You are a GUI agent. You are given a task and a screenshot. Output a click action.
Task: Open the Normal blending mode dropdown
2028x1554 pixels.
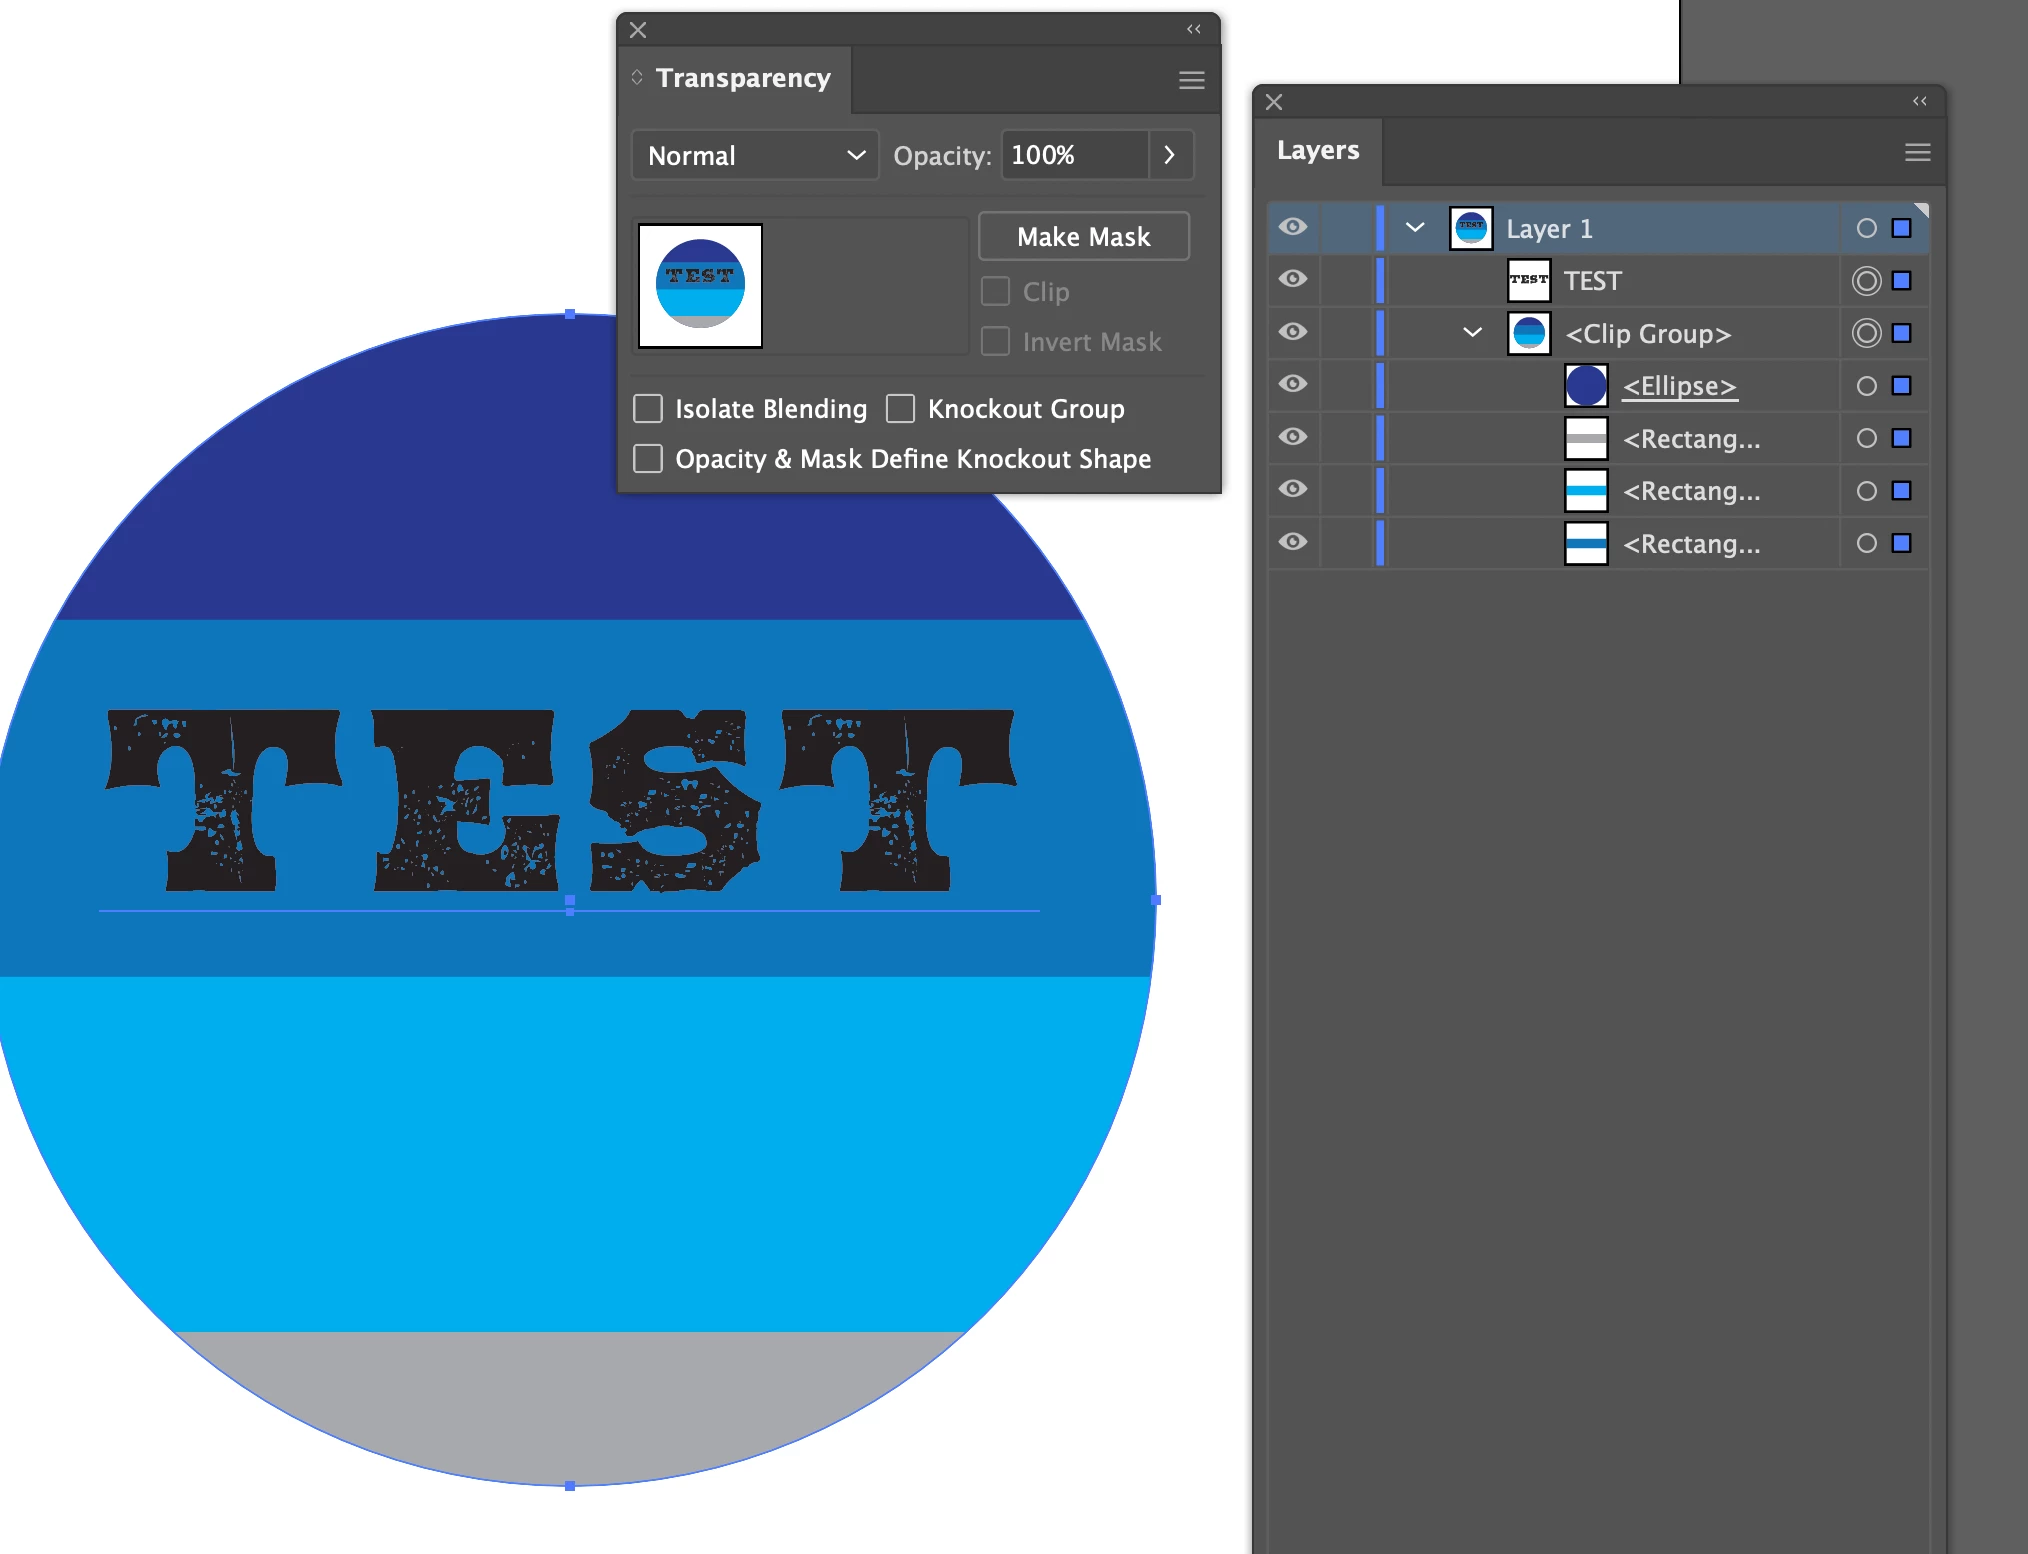[755, 155]
